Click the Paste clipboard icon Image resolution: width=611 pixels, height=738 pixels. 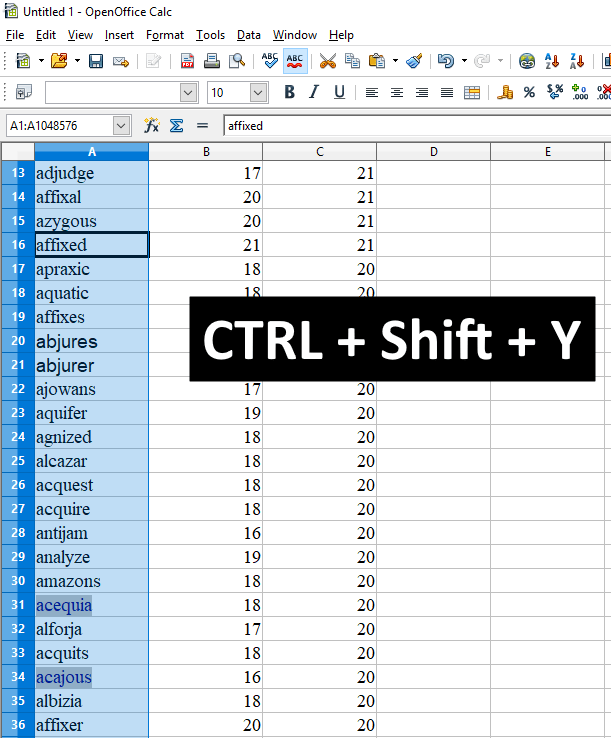point(377,61)
